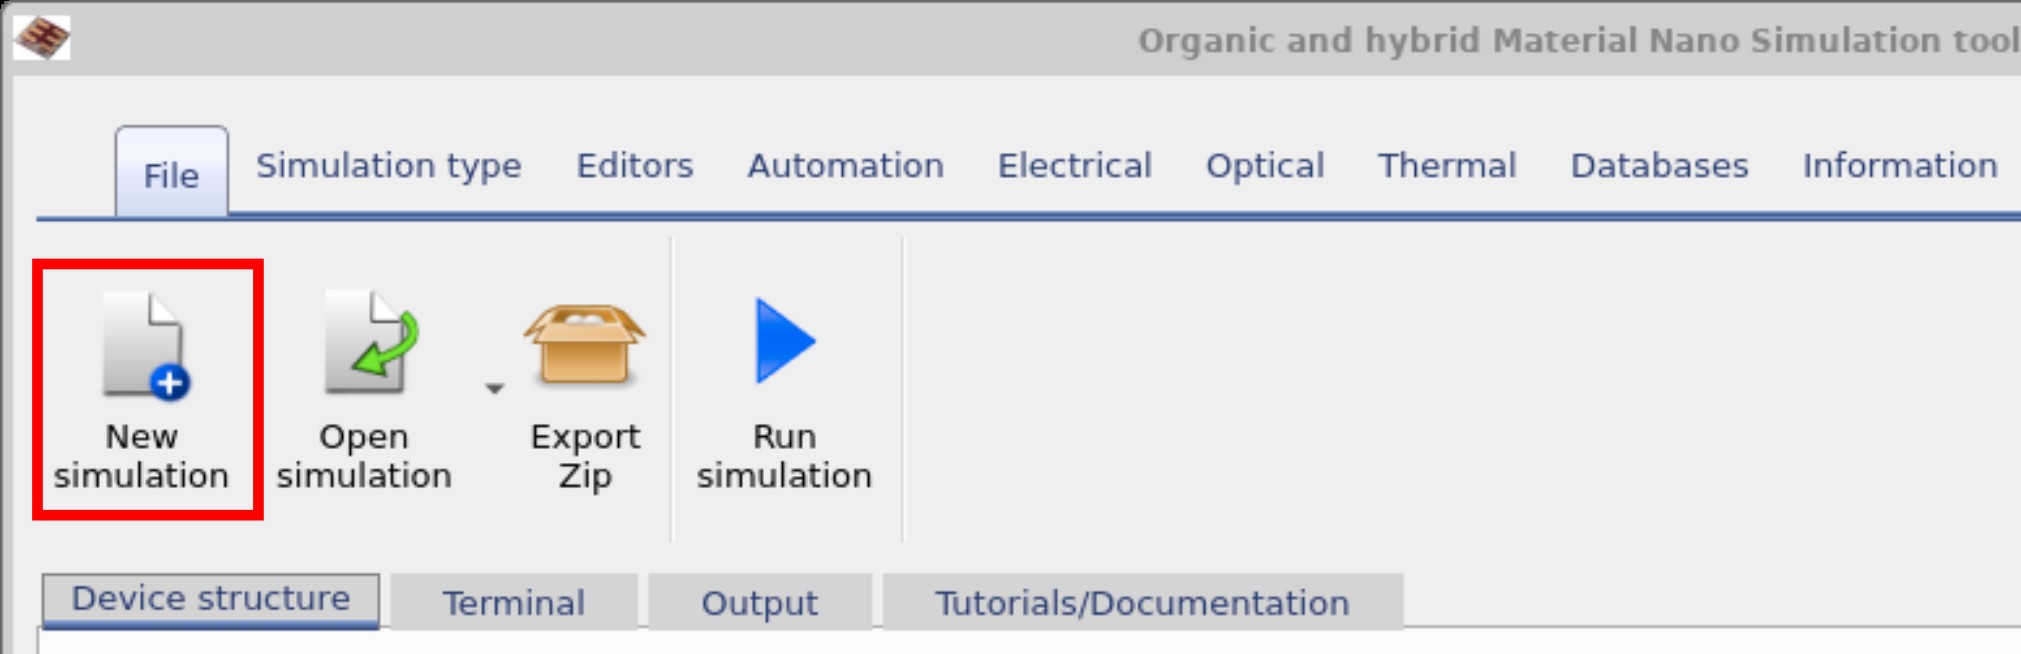Click the window title bar text
This screenshot has height=654, width=2021.
click(1577, 40)
